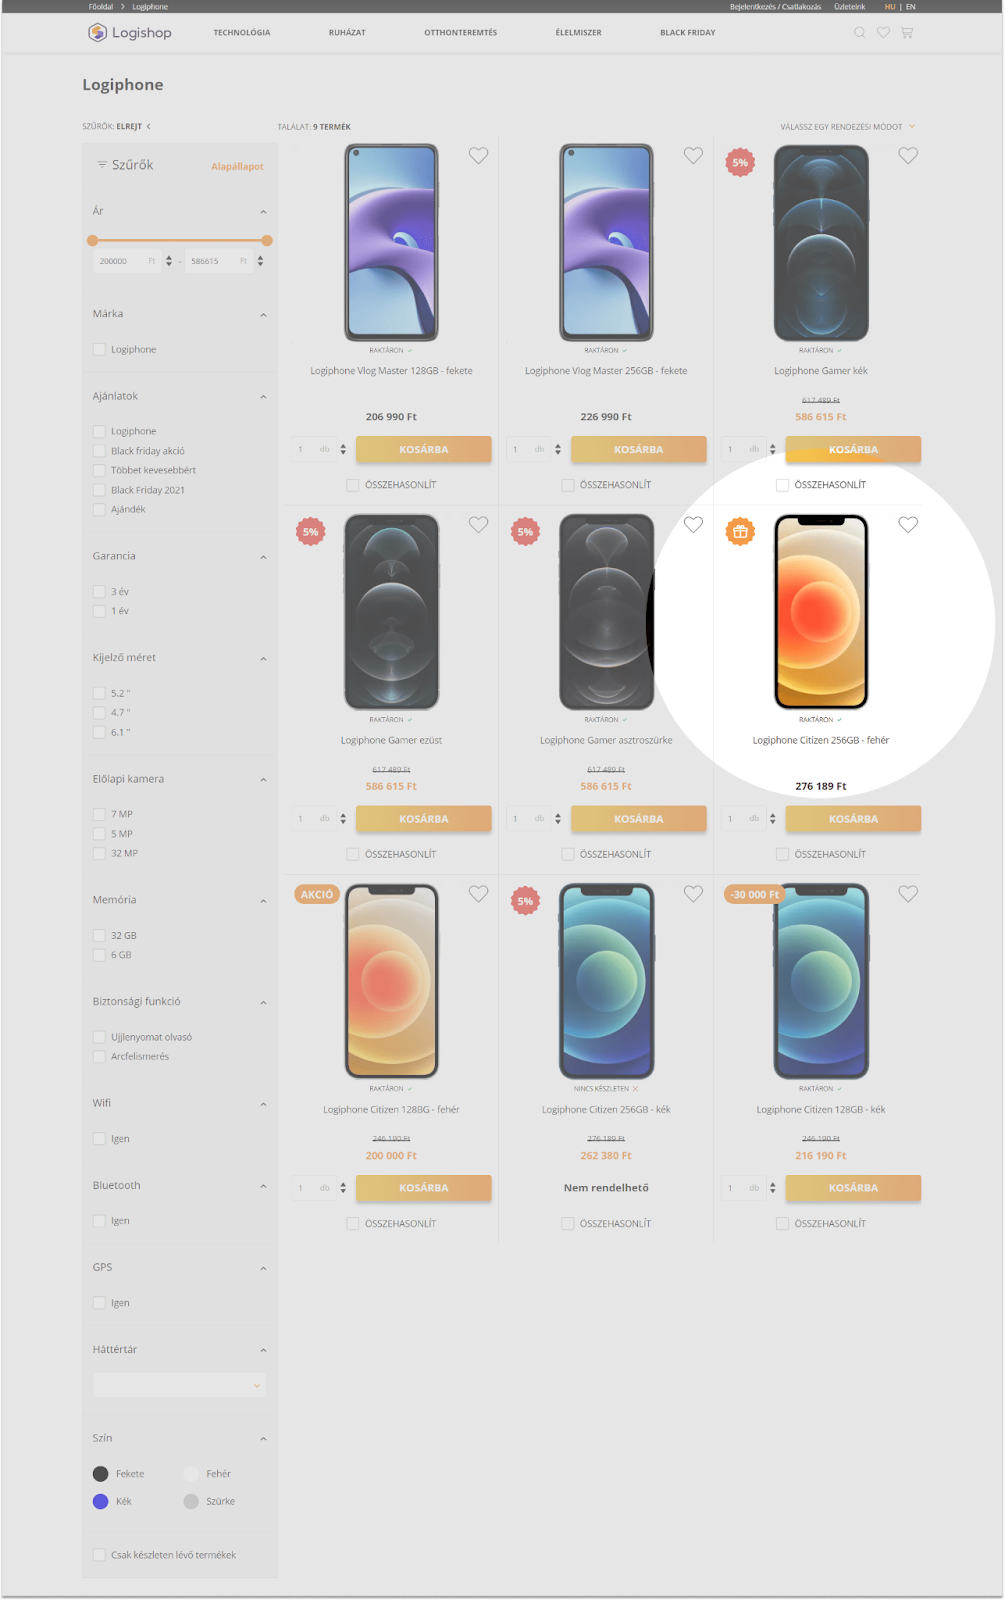Open the wishlist heart in header

(883, 33)
